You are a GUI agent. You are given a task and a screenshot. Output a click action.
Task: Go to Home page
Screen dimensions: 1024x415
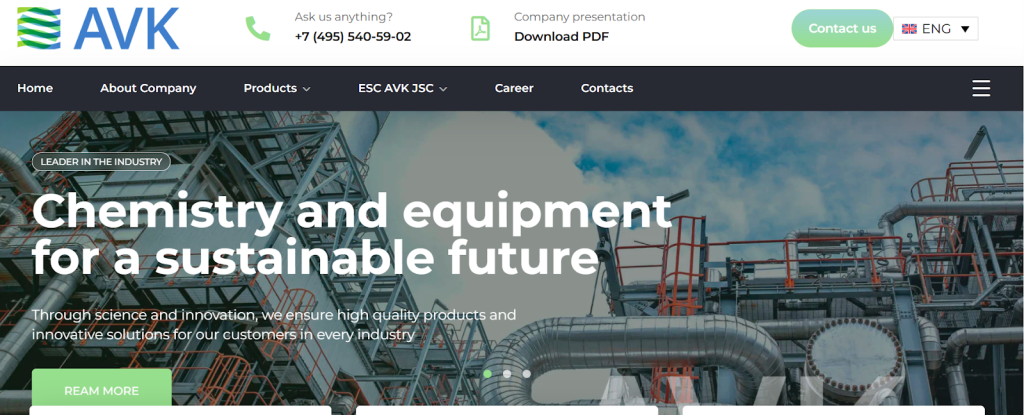pos(35,88)
